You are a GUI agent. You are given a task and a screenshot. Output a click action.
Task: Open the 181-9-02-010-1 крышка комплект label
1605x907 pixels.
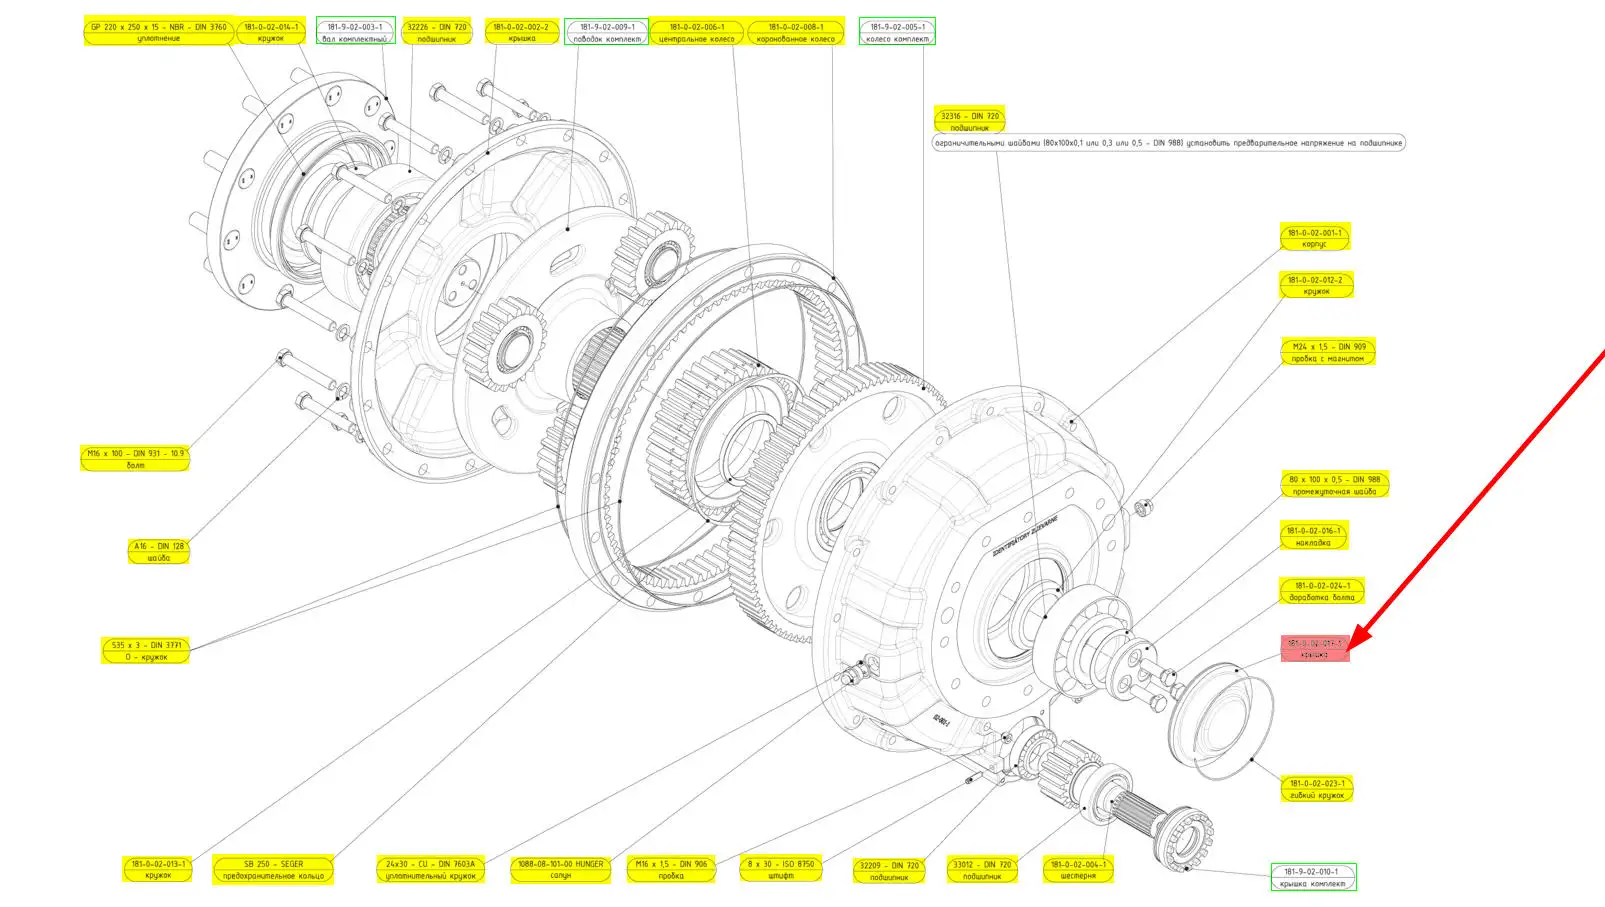(1313, 877)
